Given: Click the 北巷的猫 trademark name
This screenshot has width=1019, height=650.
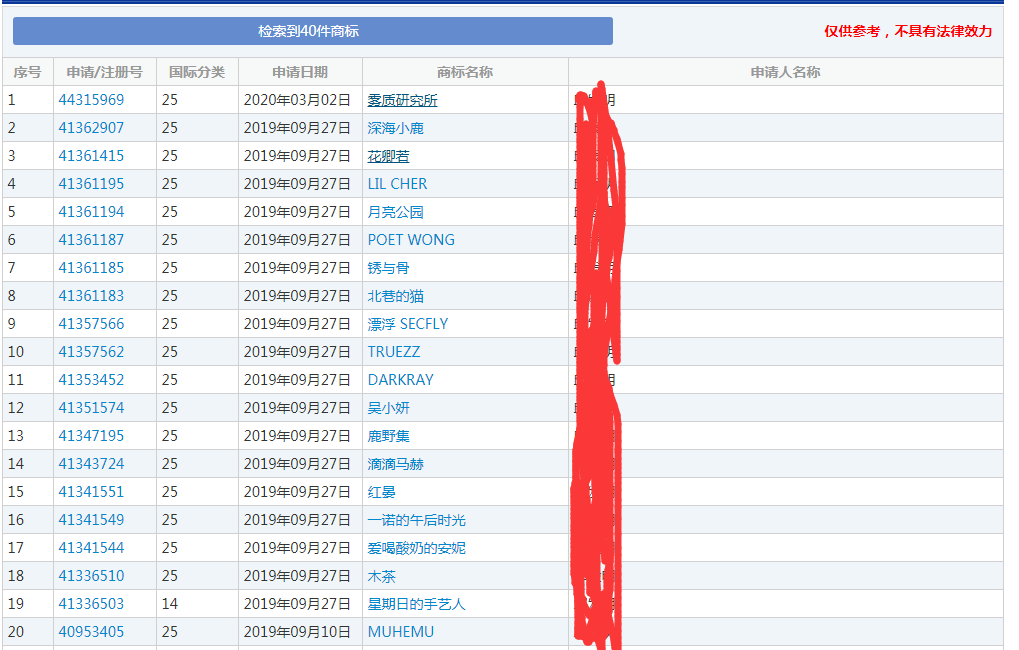Looking at the screenshot, I should (395, 296).
